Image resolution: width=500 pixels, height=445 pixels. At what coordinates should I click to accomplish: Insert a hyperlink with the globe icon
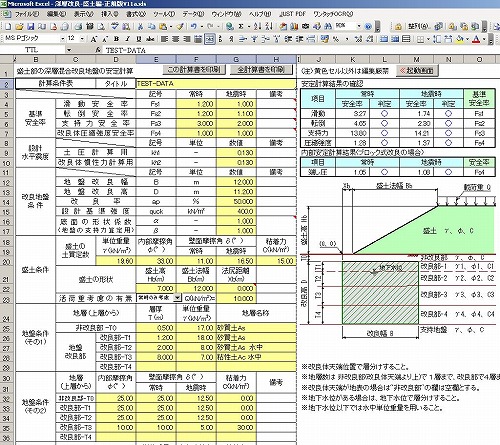(229, 26)
